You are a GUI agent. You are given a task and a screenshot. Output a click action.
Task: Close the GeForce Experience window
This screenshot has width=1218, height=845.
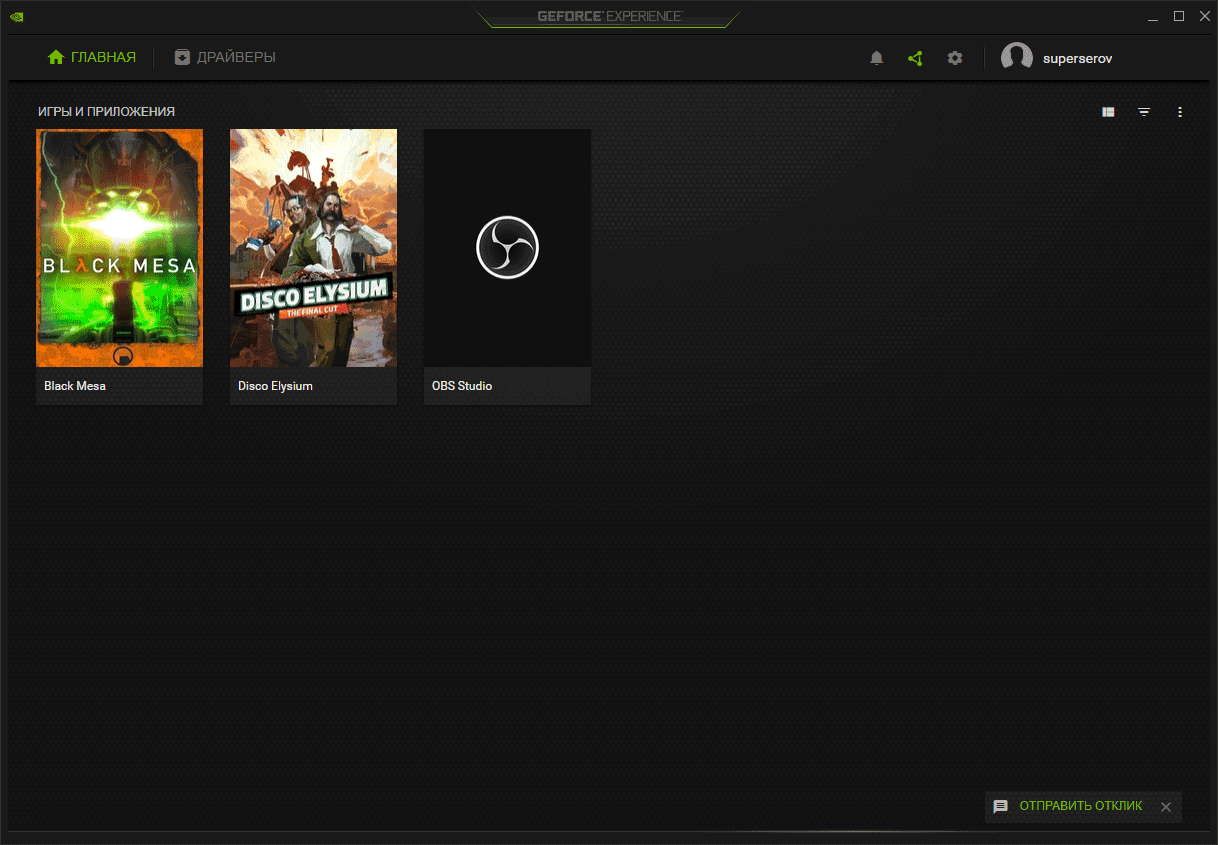tap(1204, 16)
